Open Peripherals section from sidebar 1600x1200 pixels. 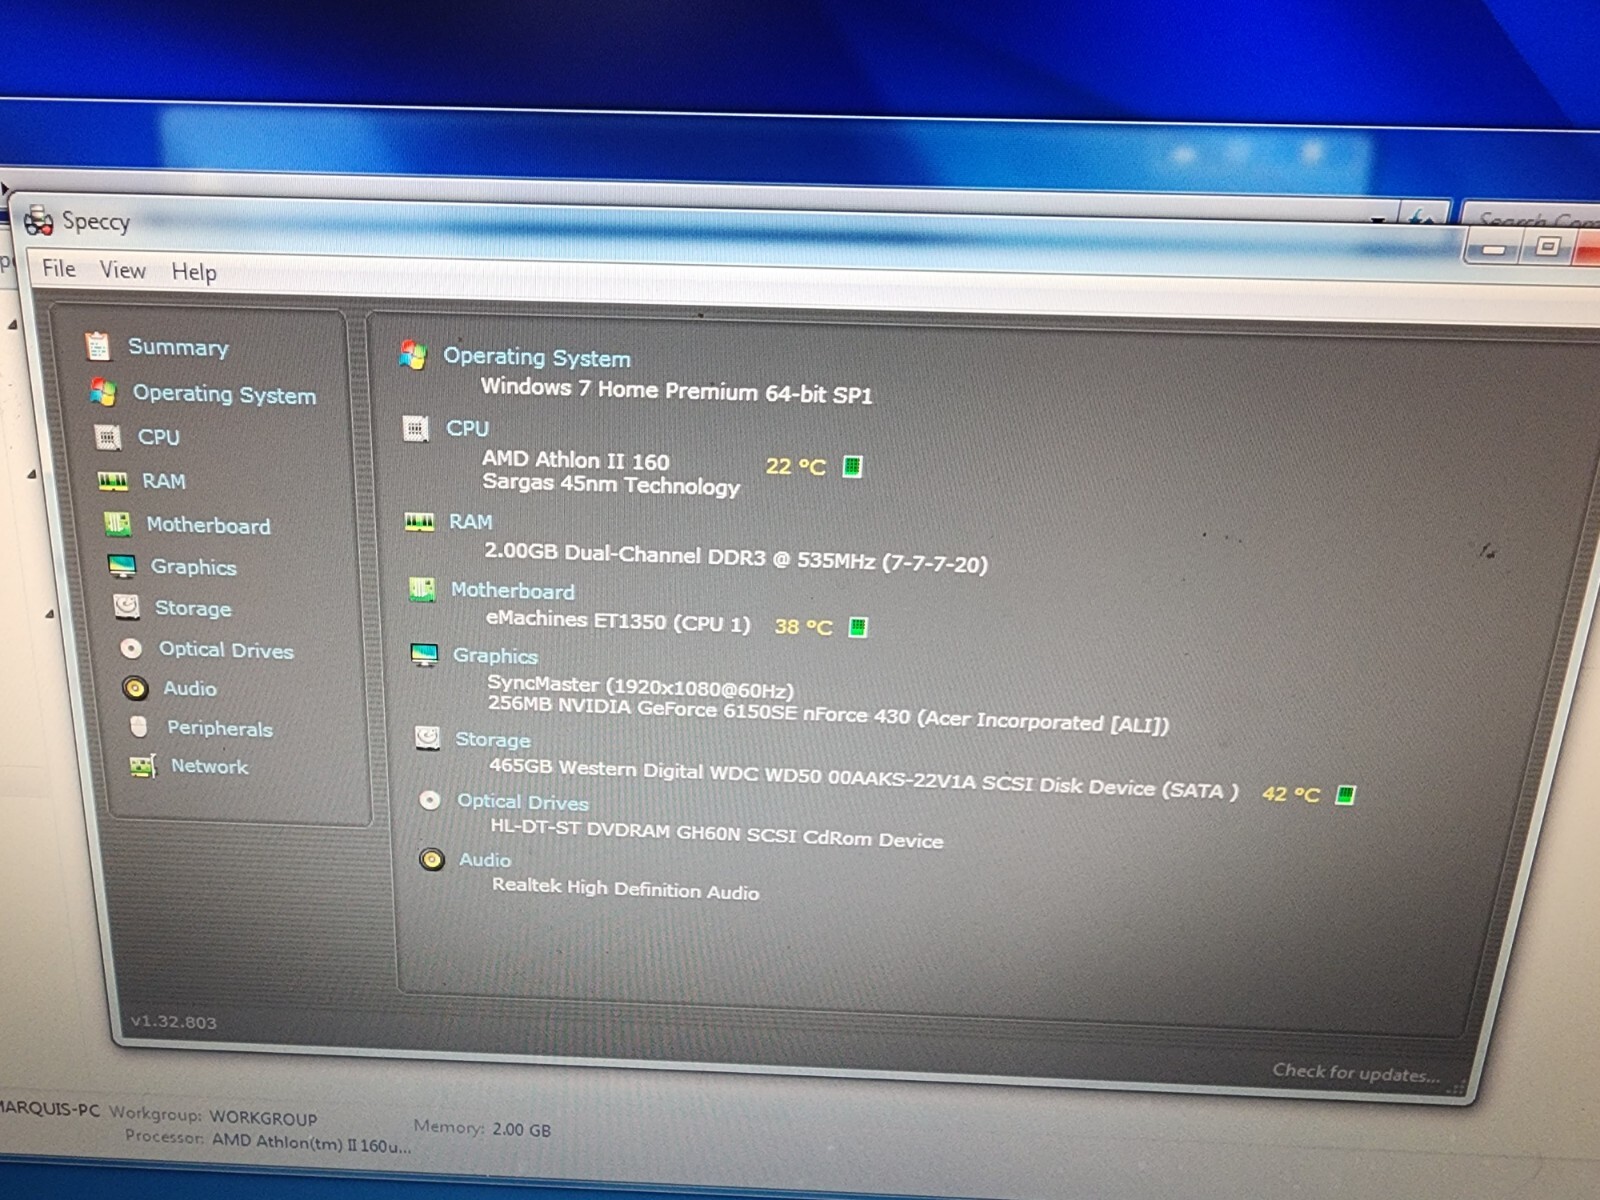[220, 728]
